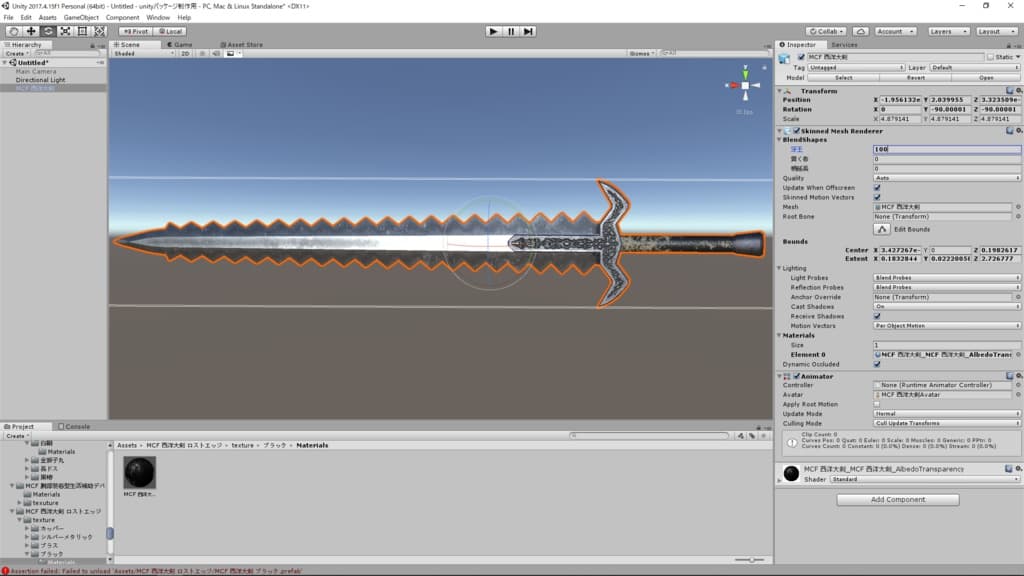
Task: Click the Add Component button
Action: 897,499
